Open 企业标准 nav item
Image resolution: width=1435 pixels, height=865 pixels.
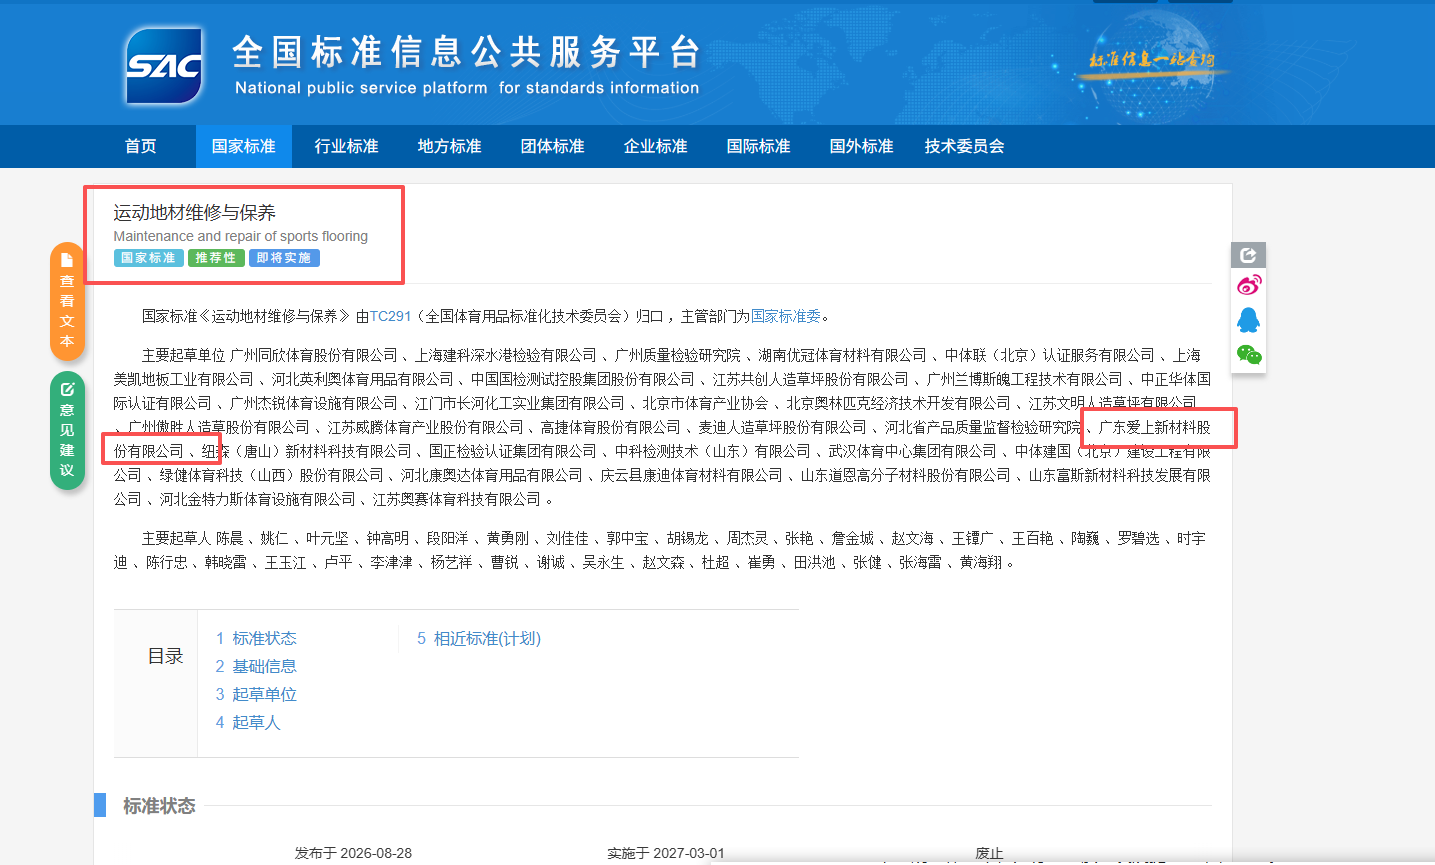(656, 146)
